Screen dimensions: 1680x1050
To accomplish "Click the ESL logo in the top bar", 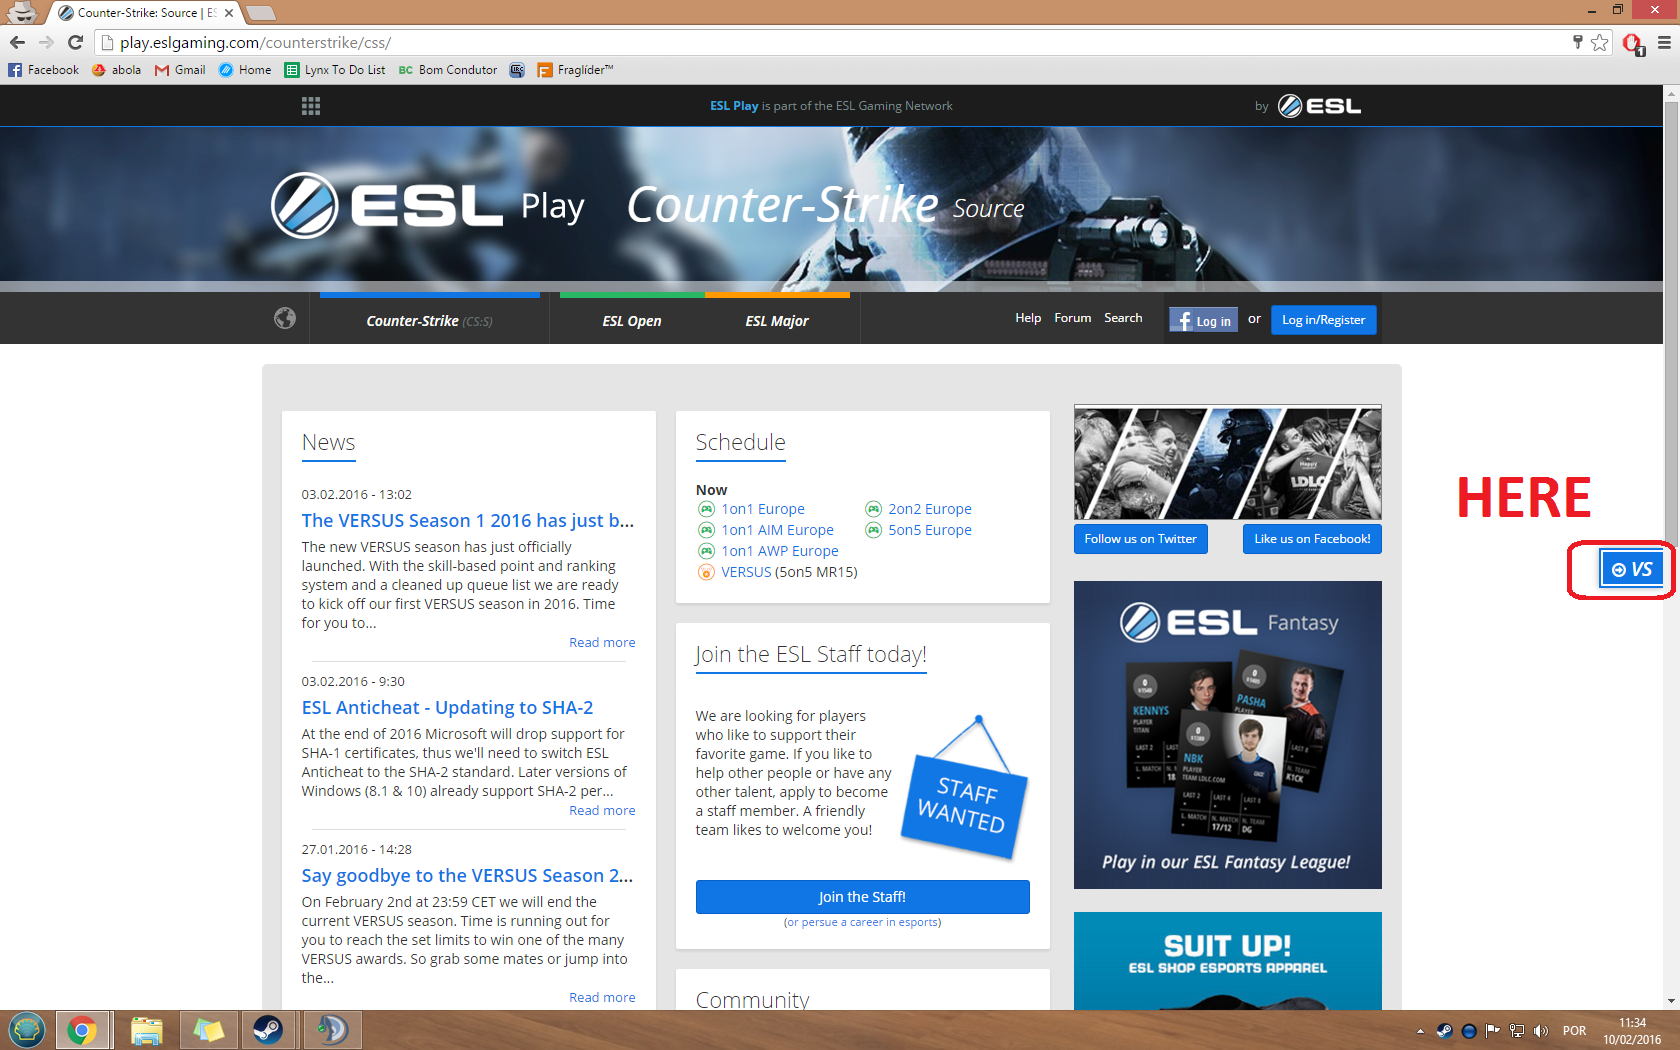I will (1319, 106).
